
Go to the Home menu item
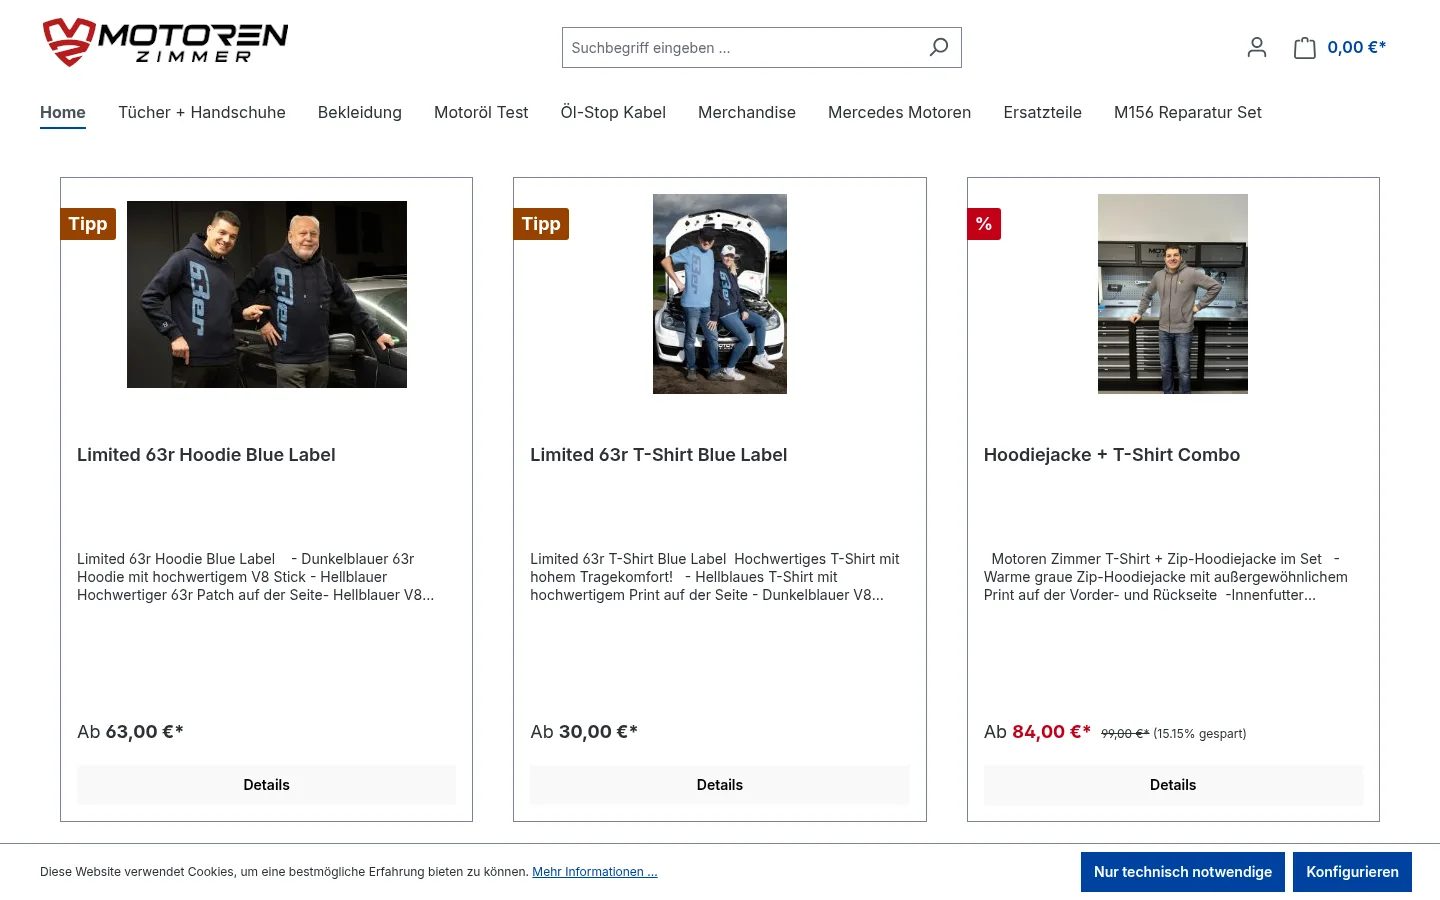click(x=63, y=112)
